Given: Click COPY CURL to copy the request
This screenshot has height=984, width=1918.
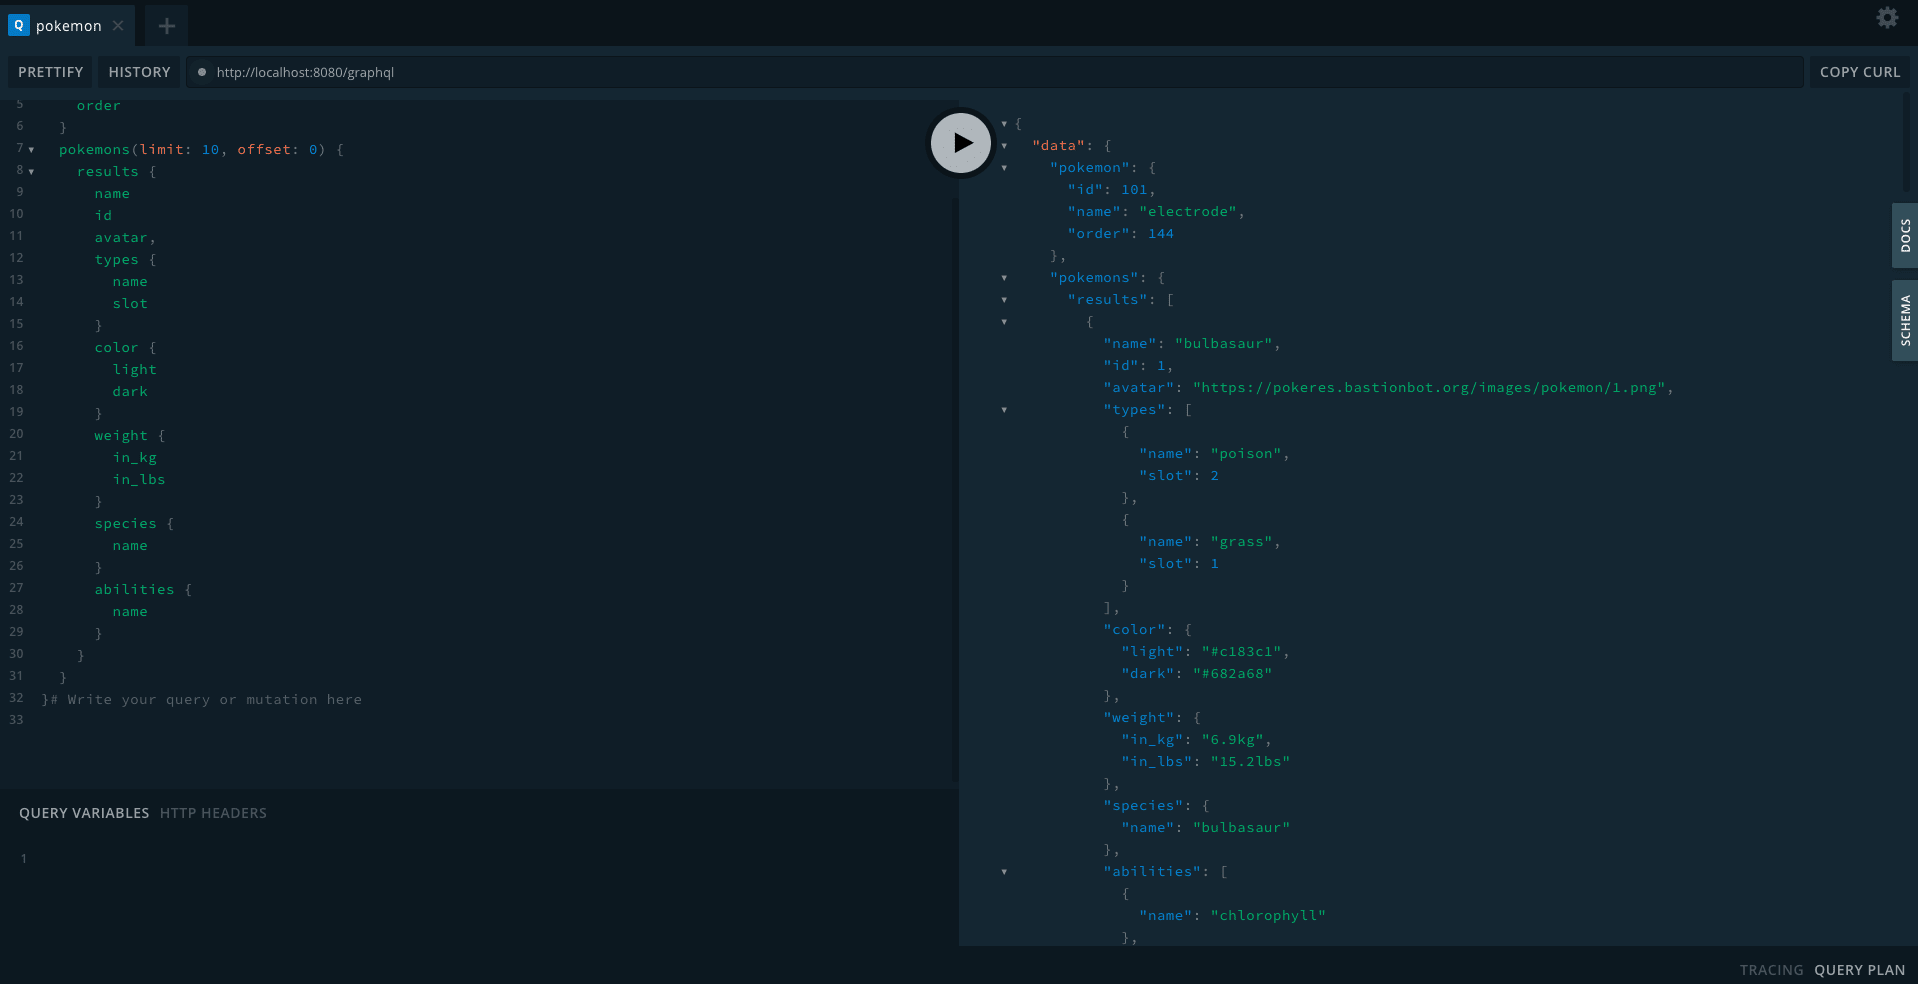Looking at the screenshot, I should tap(1859, 71).
